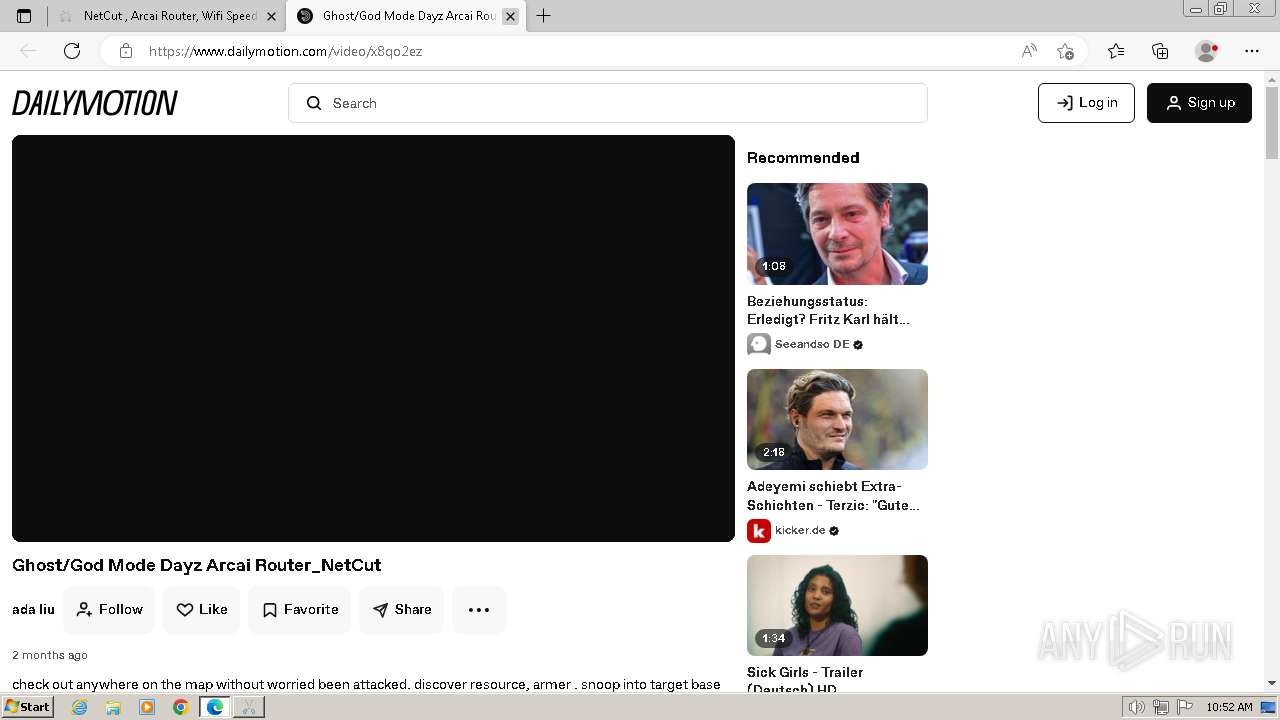Open the Action Center flag icon
The image size is (1280, 720).
[x=1183, y=707]
